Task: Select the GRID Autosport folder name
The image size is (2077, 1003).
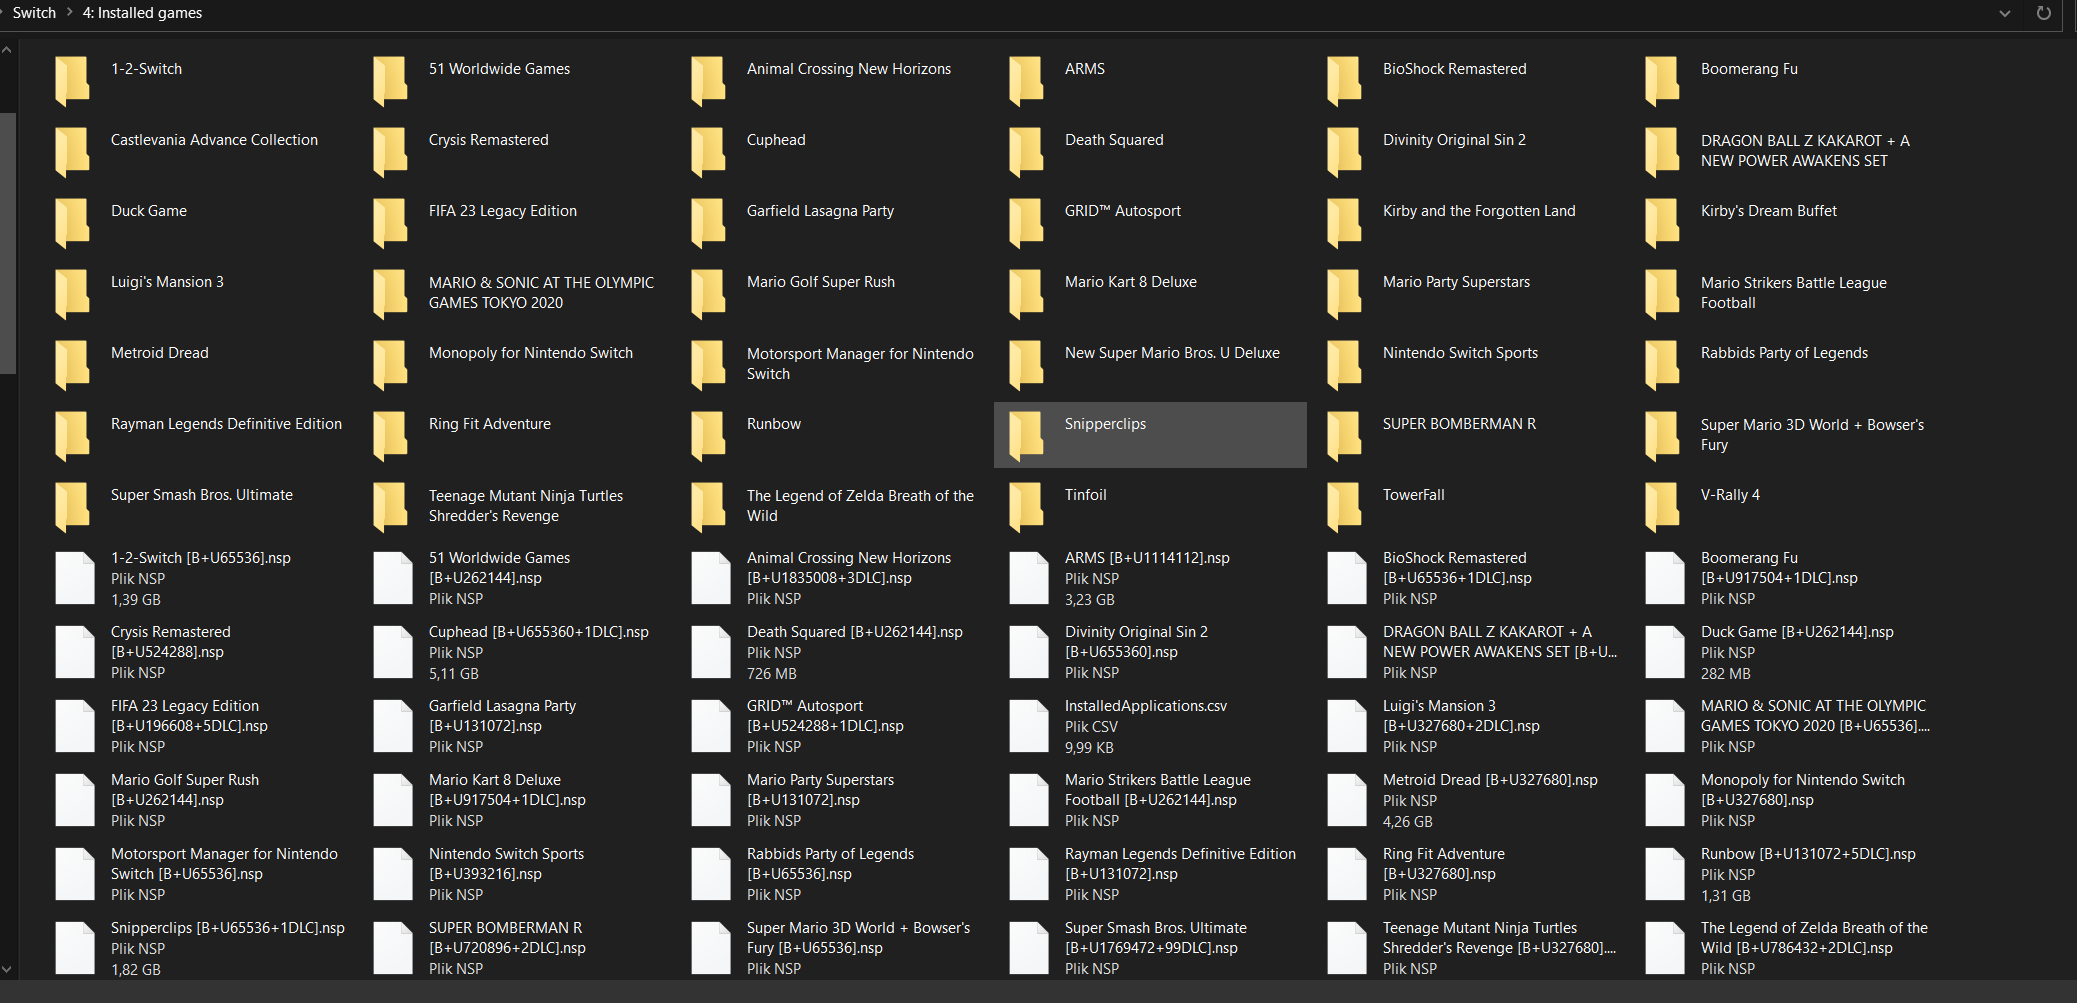Action: click(x=1122, y=211)
